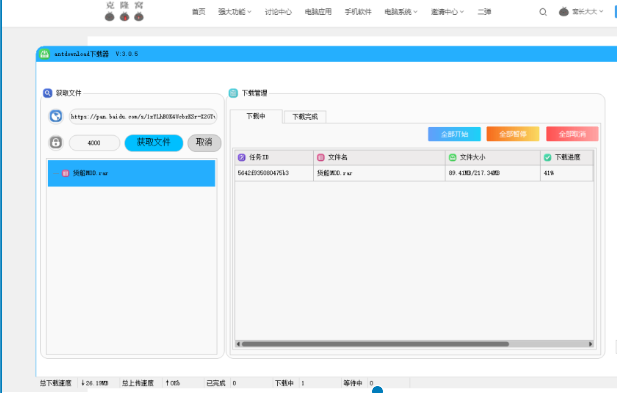Click the blue 获取文件 button
This screenshot has width=617, height=393.
(x=154, y=142)
